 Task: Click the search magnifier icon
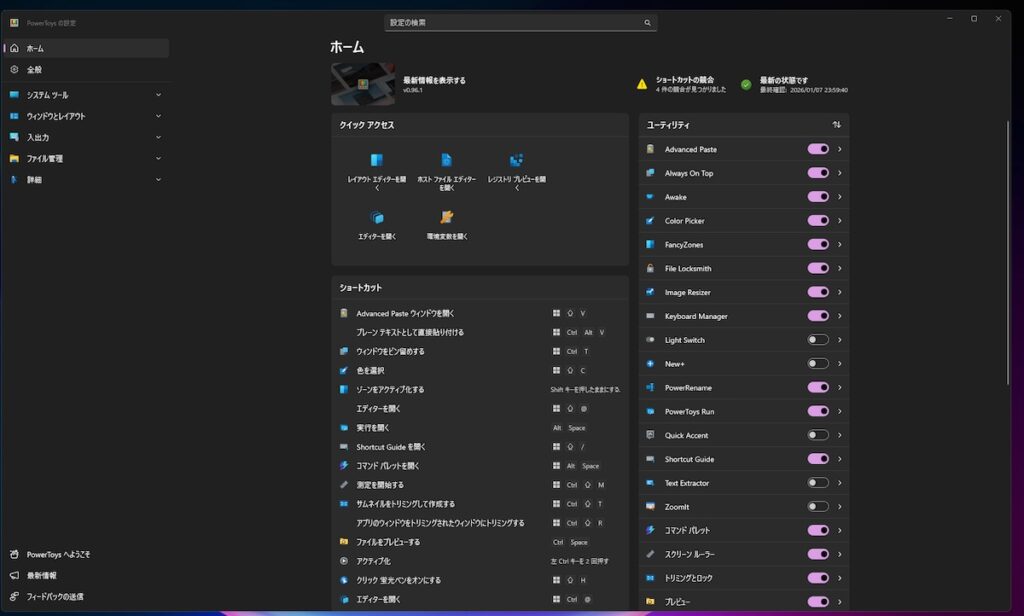[647, 22]
